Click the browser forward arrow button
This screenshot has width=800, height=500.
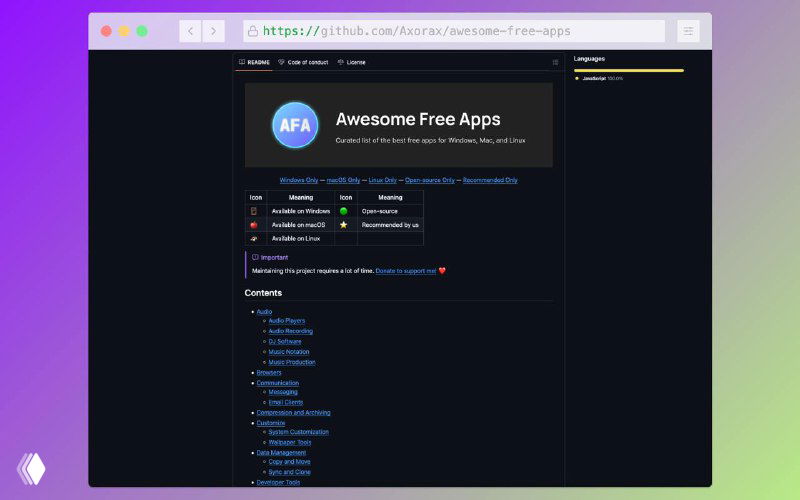coord(213,31)
